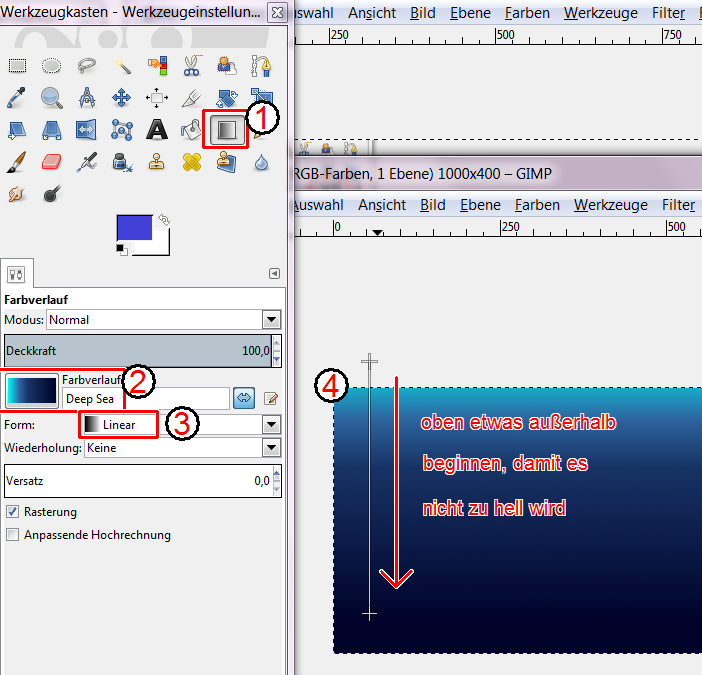Activate the Flip tool
The height and width of the screenshot is (675, 702).
(x=86, y=130)
